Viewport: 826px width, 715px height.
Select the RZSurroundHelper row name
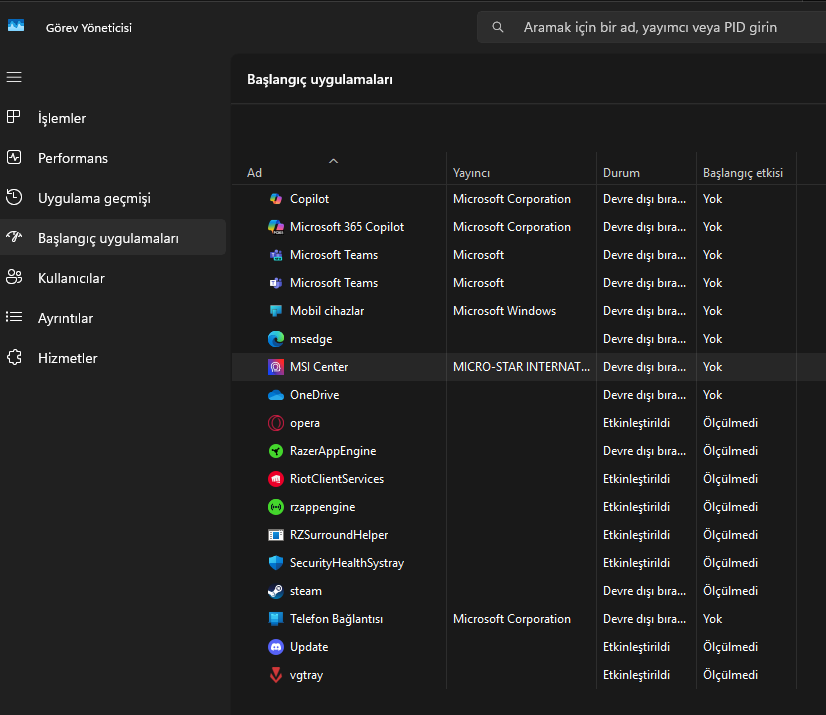[339, 535]
